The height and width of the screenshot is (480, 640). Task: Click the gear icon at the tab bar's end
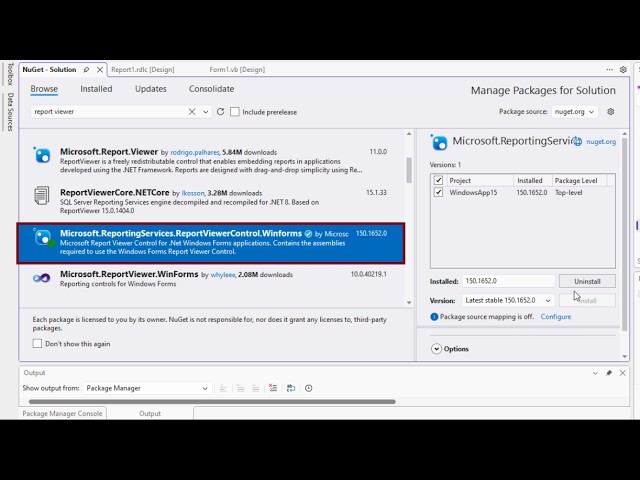coord(623,70)
